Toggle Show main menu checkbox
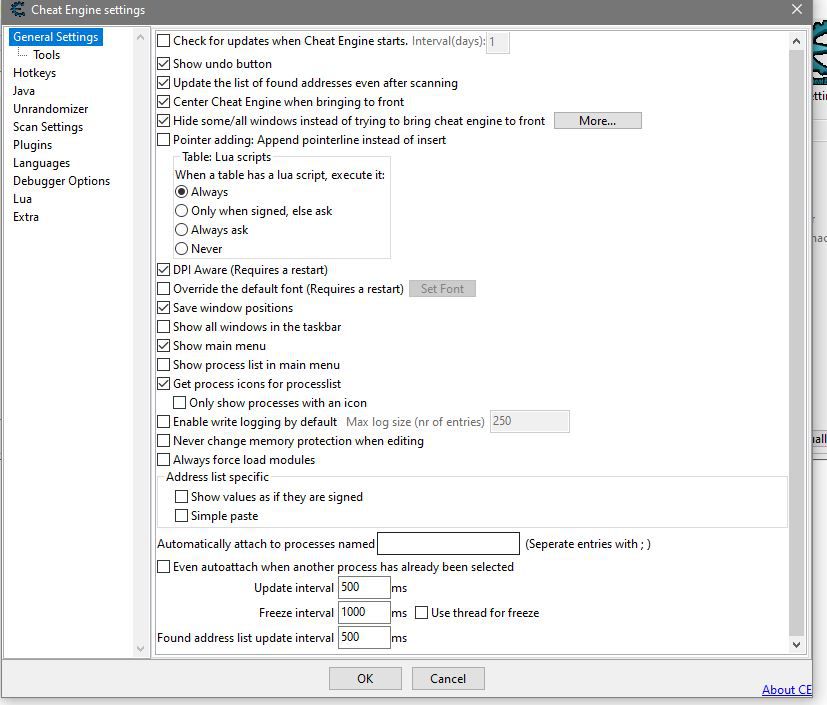This screenshot has width=827, height=705. click(x=164, y=346)
